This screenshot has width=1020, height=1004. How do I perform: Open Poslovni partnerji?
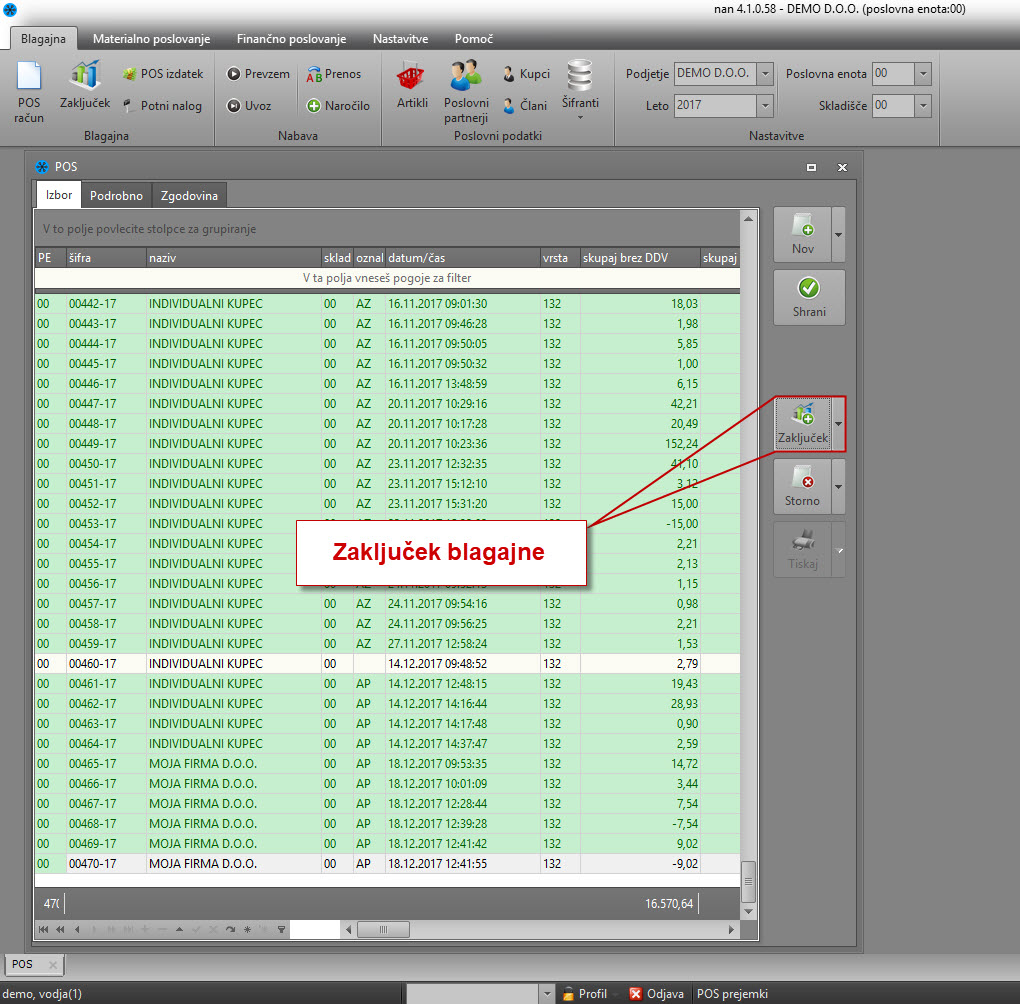pyautogui.click(x=466, y=92)
